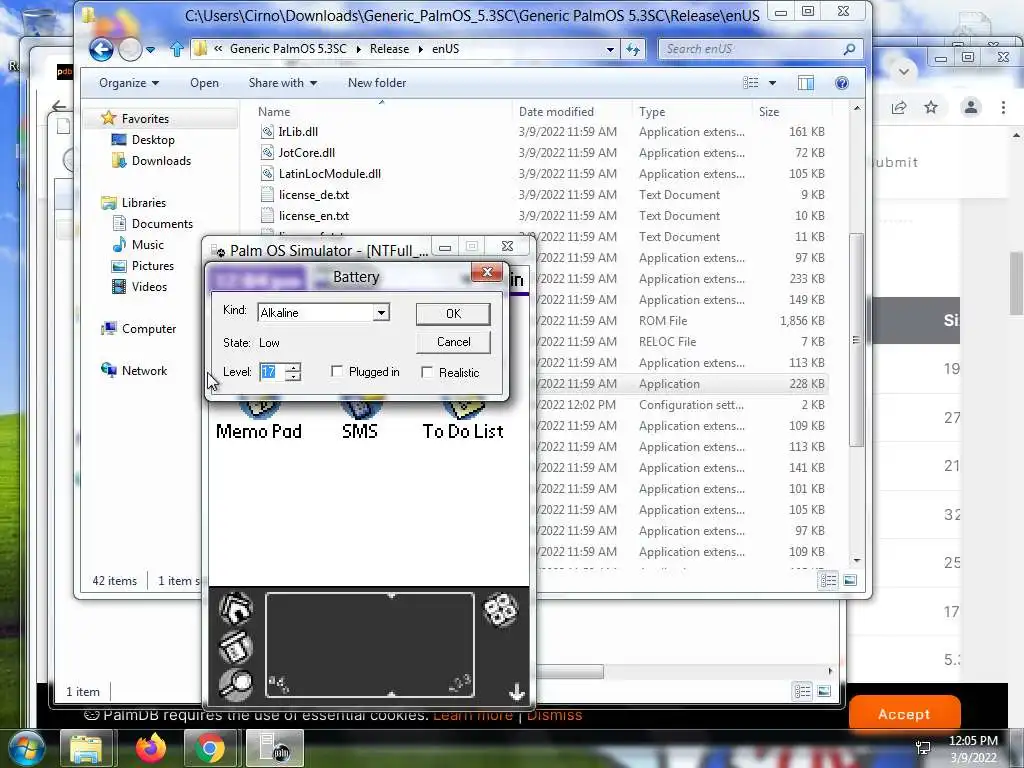The width and height of the screenshot is (1024, 768).
Task: Click the Explorer vertical scrollbar thumb
Action: [856, 340]
